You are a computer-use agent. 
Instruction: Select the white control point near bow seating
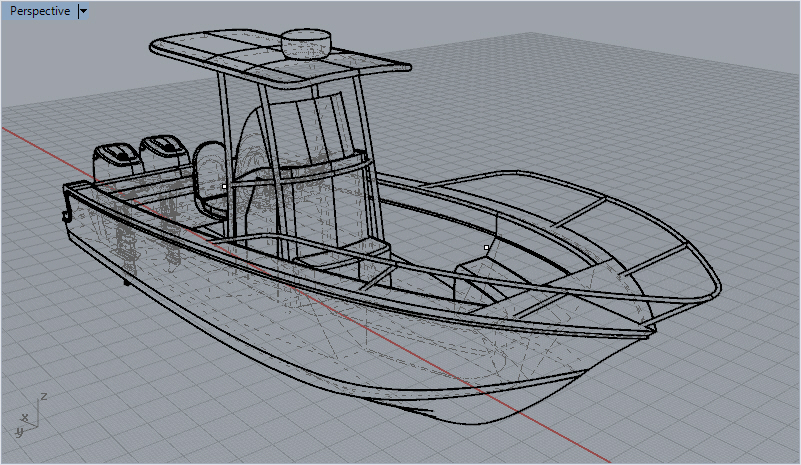[x=487, y=247]
